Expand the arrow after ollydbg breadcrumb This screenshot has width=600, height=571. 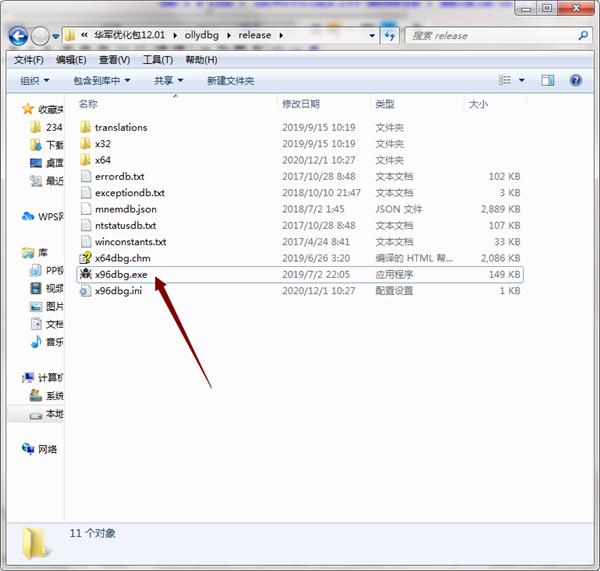pos(229,36)
